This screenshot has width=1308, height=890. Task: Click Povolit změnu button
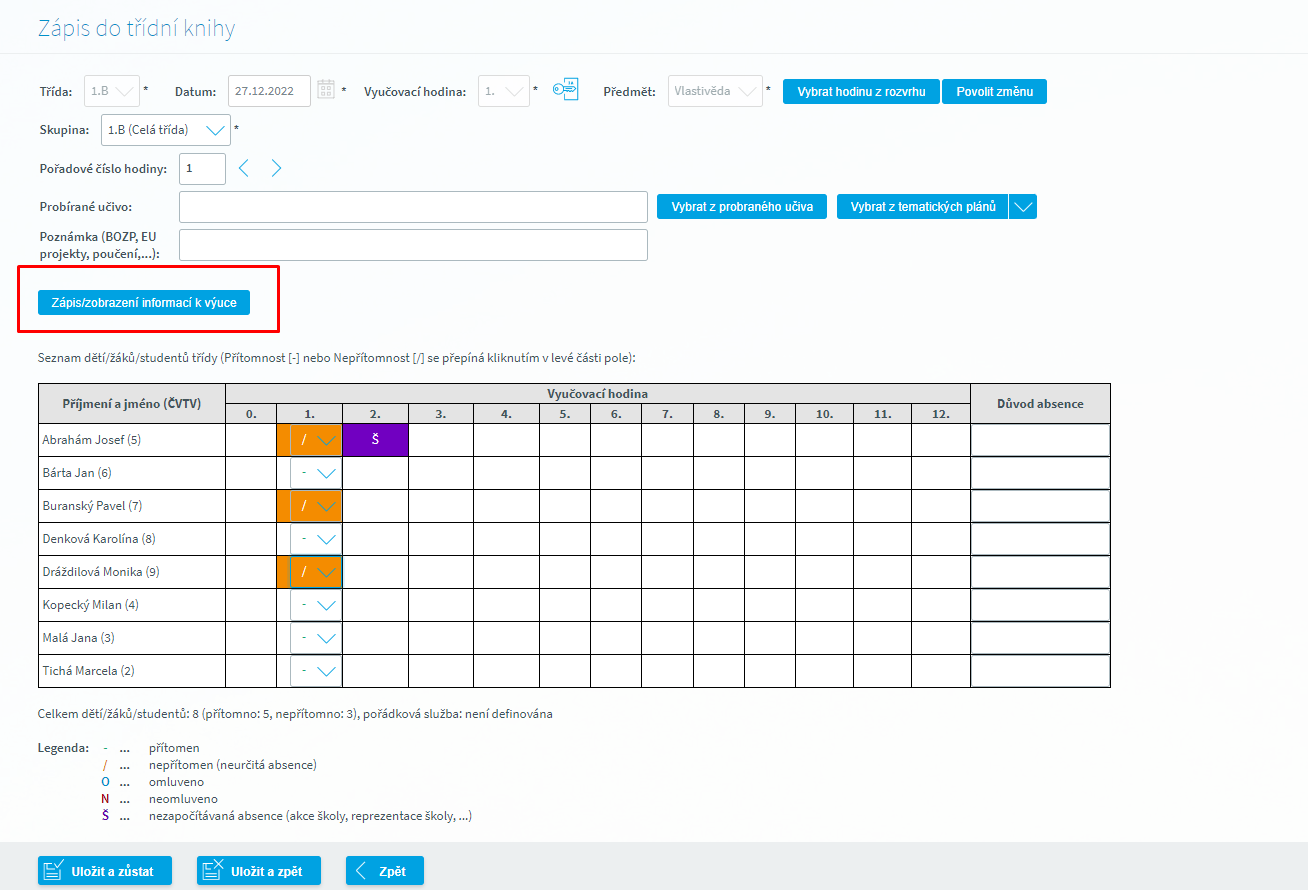(x=994, y=92)
